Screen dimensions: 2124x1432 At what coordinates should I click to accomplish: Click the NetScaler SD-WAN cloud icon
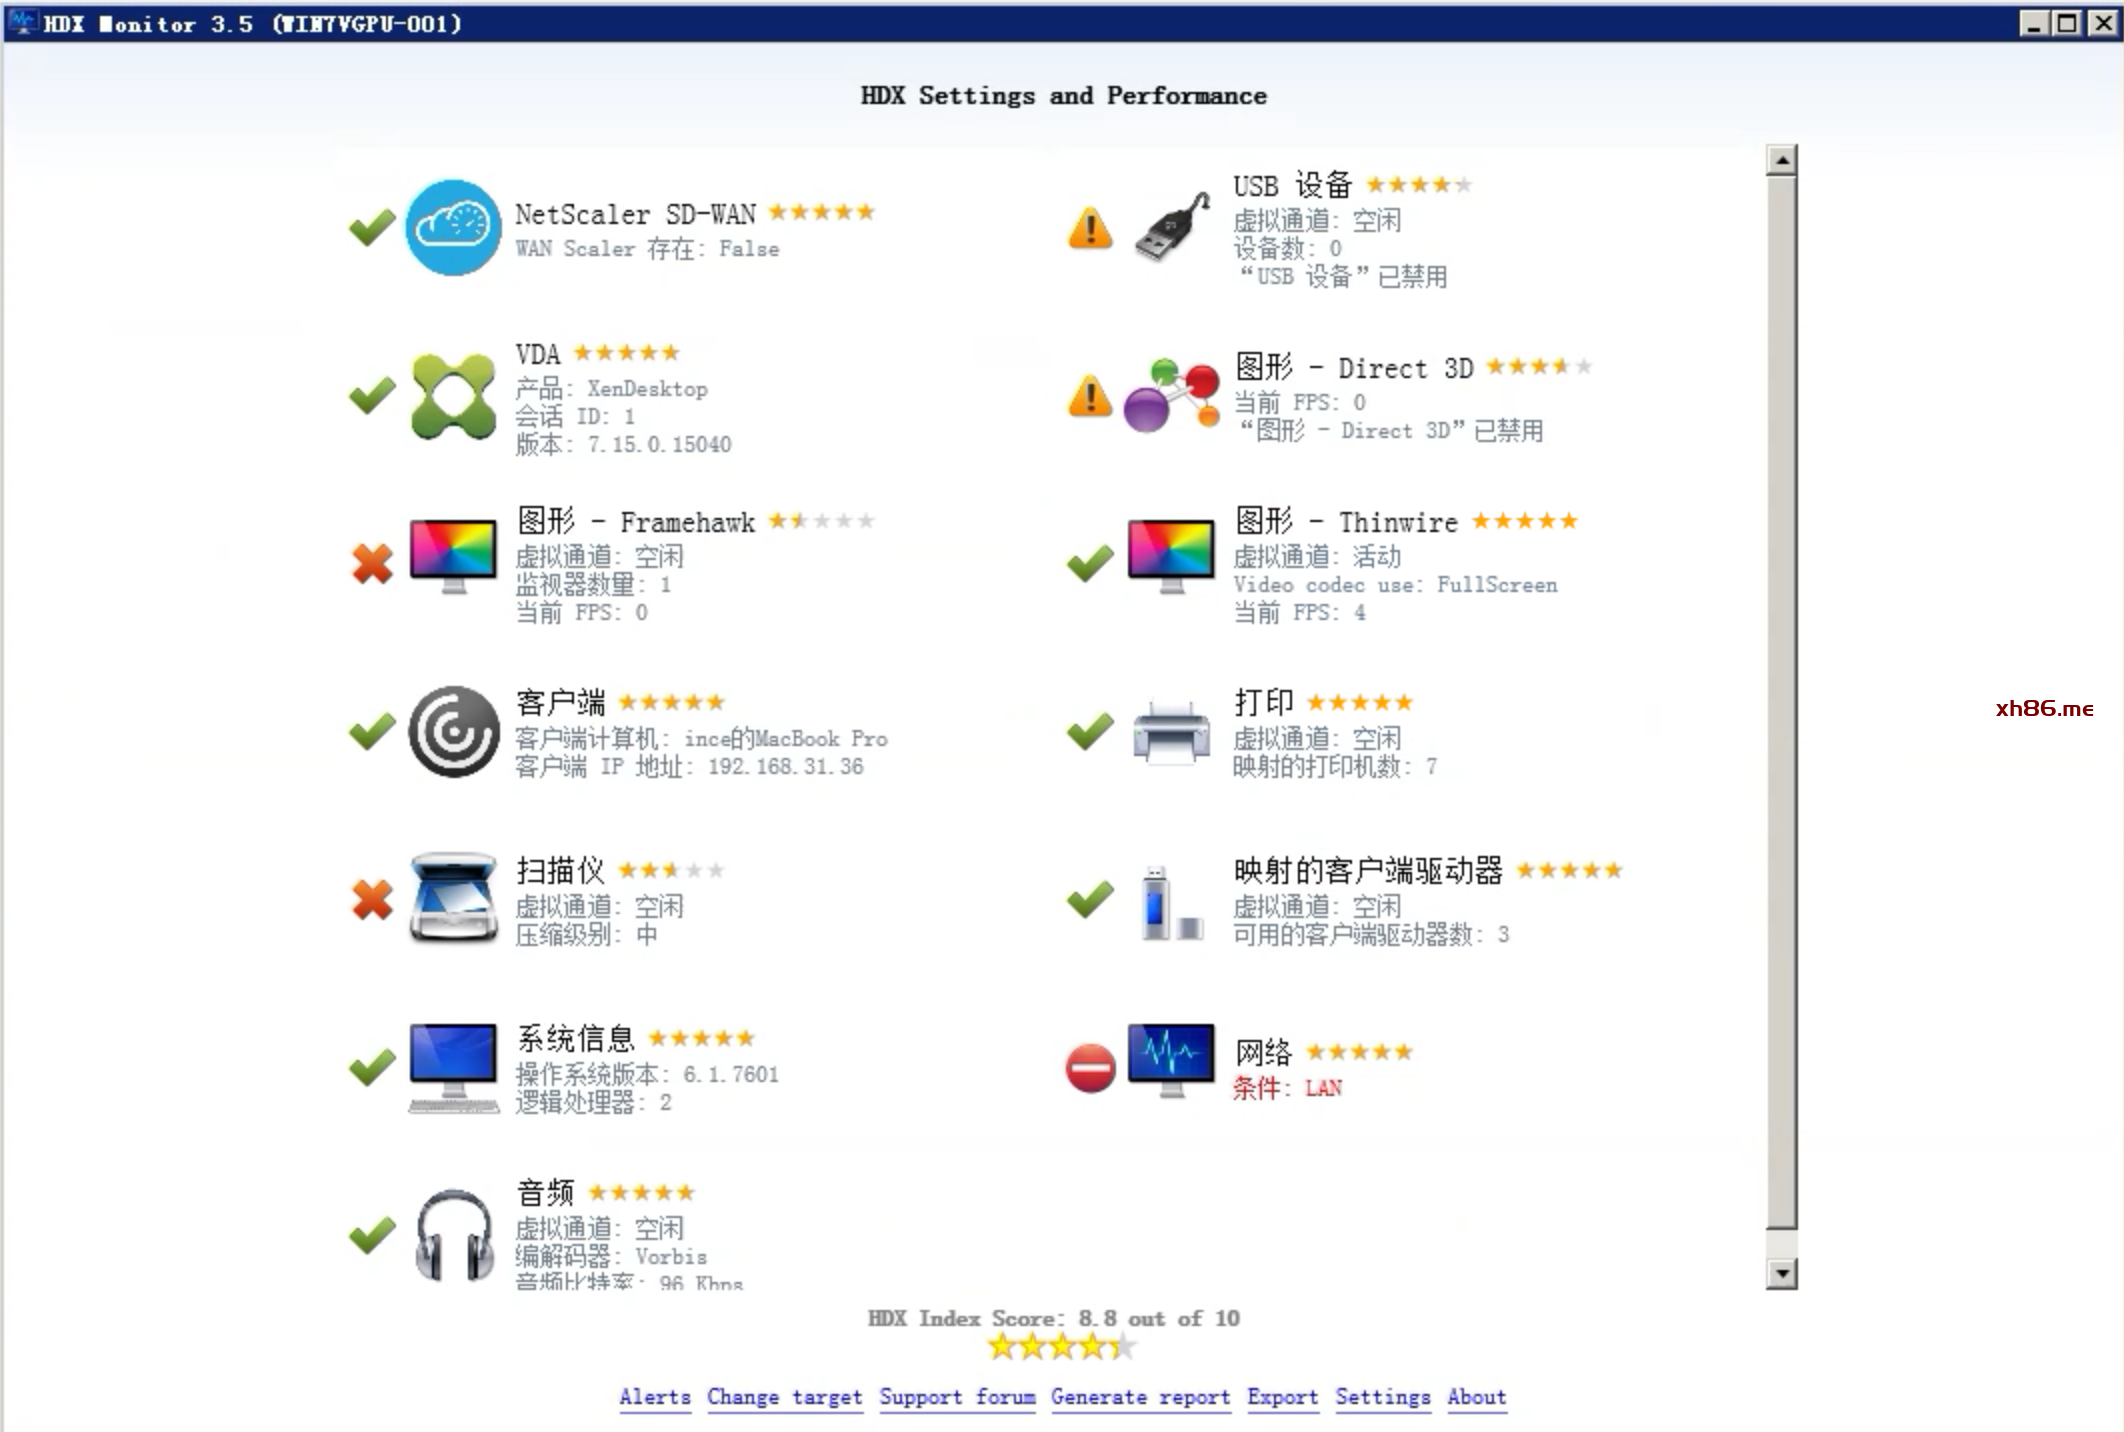[x=453, y=227]
